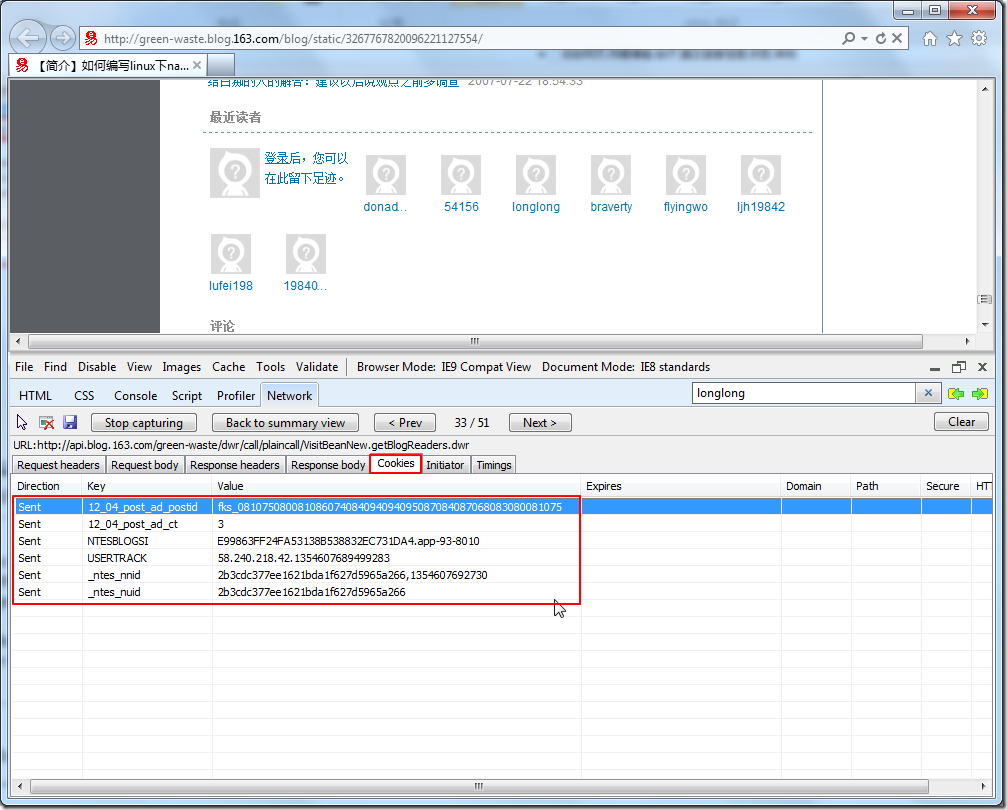1007x810 pixels.
Task: Click the Clear button
Action: pyautogui.click(x=961, y=422)
